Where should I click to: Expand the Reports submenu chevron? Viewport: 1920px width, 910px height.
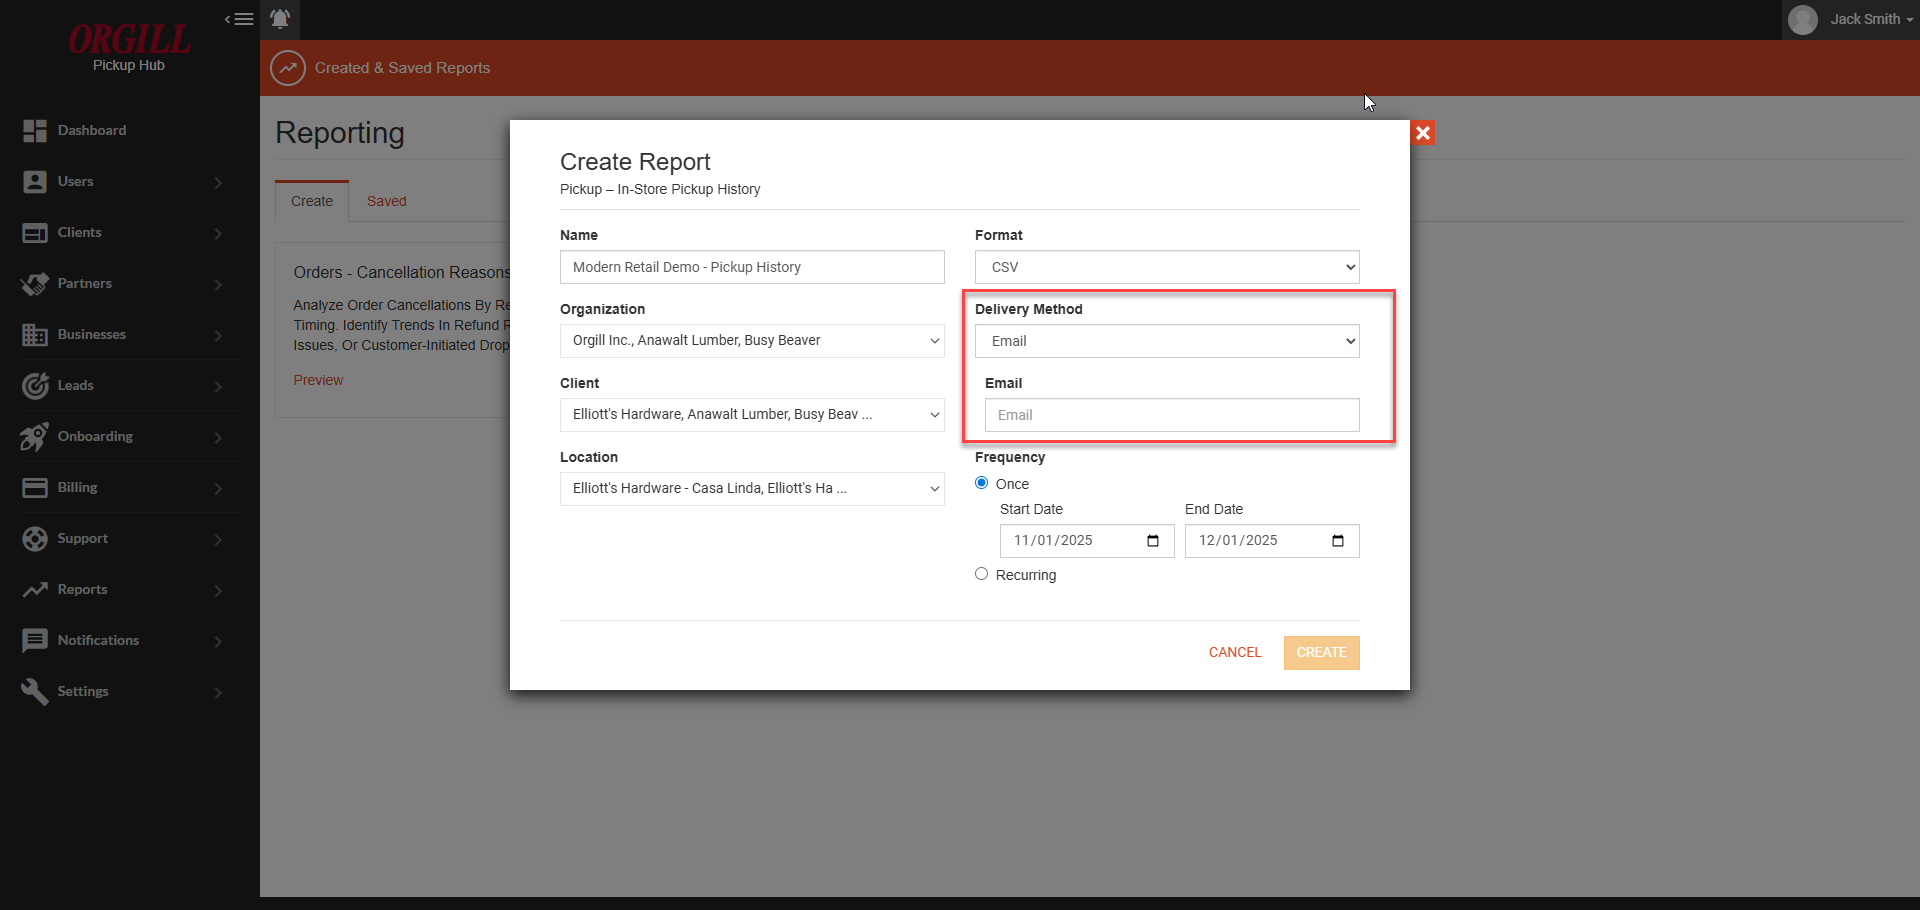tap(218, 591)
